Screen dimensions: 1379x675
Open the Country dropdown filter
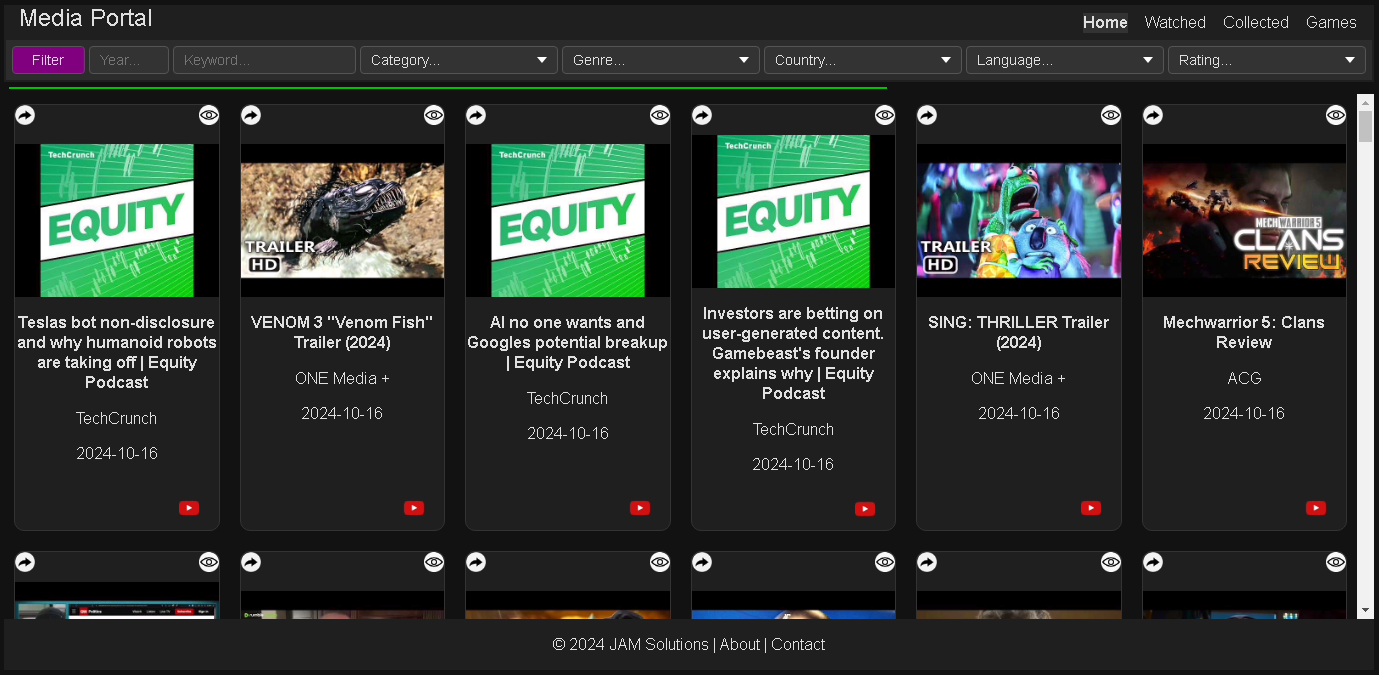(863, 60)
